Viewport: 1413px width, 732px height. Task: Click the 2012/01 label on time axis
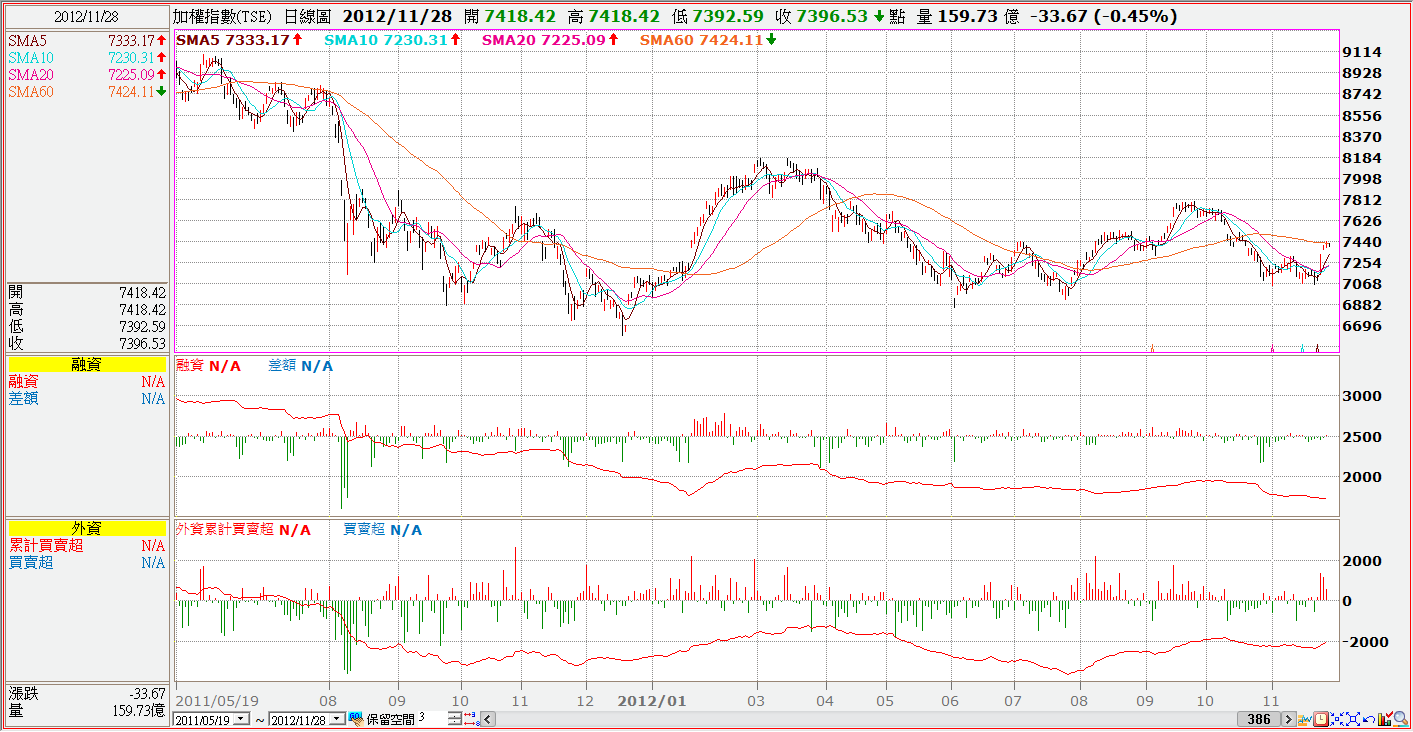(x=652, y=701)
